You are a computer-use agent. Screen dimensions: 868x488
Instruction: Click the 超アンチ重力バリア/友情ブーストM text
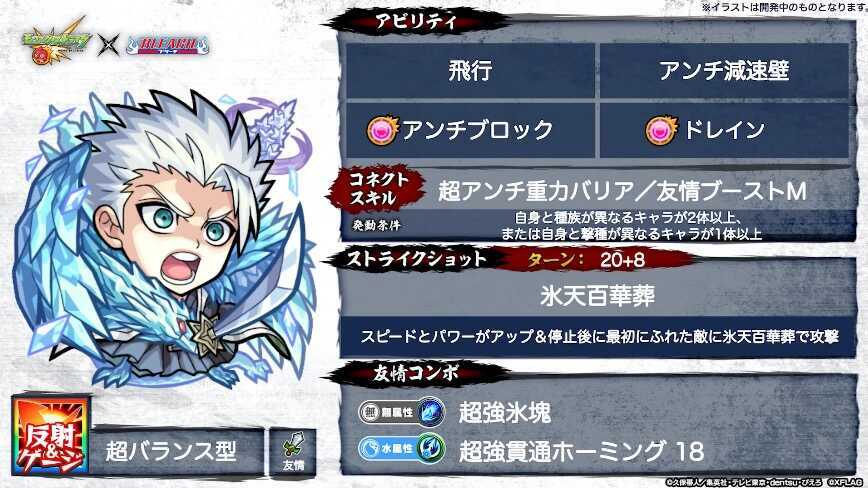point(622,191)
